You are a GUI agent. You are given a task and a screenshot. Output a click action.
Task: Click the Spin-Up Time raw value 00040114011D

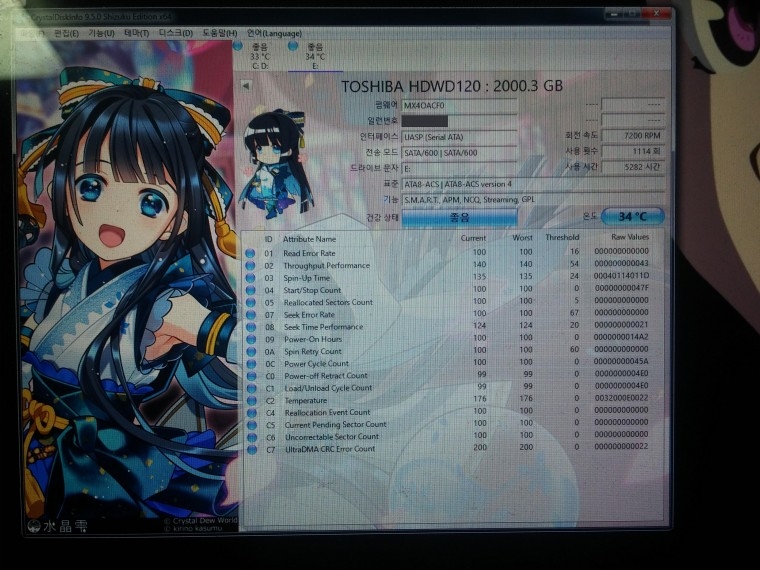[621, 276]
